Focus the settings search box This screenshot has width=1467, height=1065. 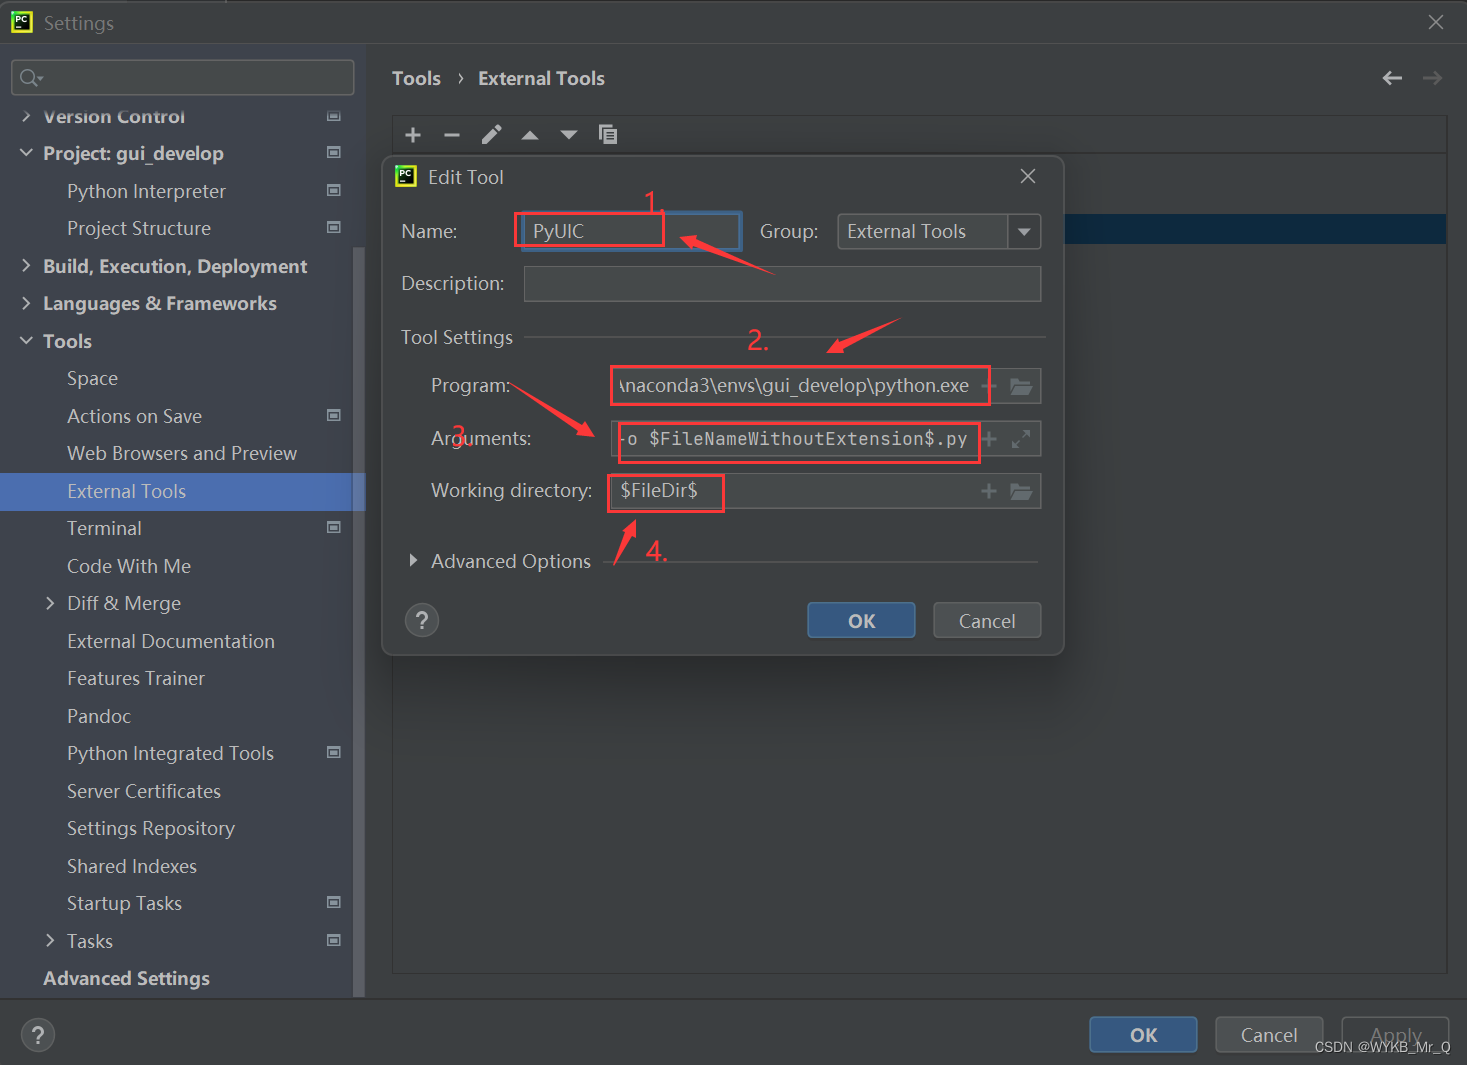[183, 77]
